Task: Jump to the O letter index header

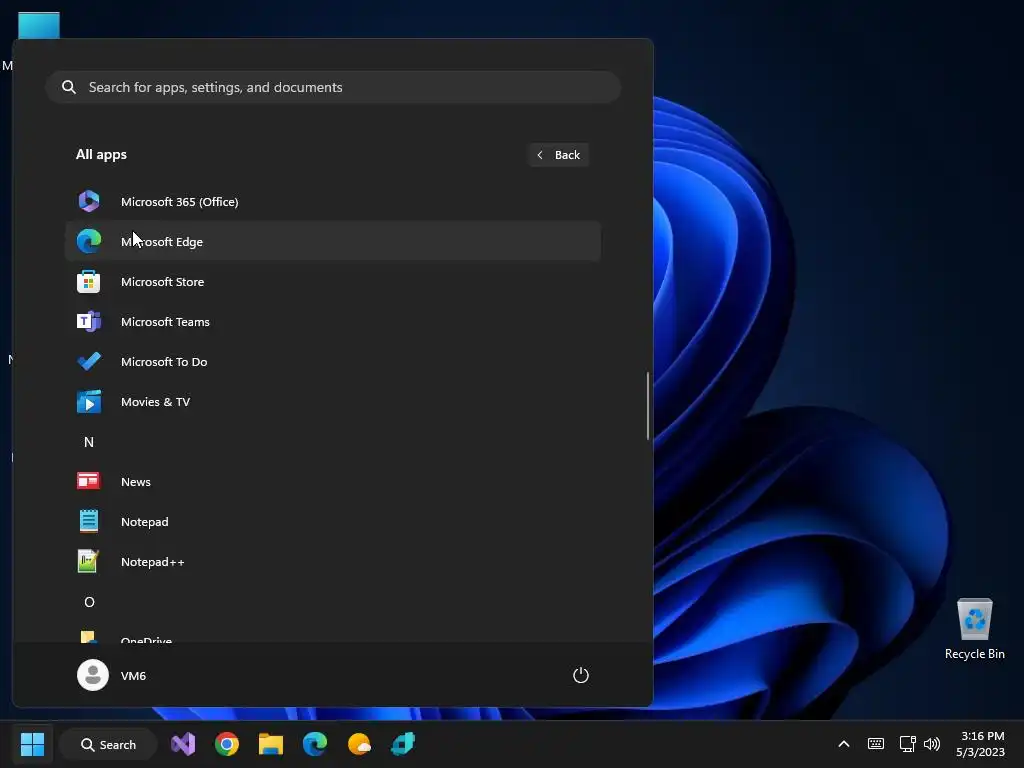Action: coord(89,601)
